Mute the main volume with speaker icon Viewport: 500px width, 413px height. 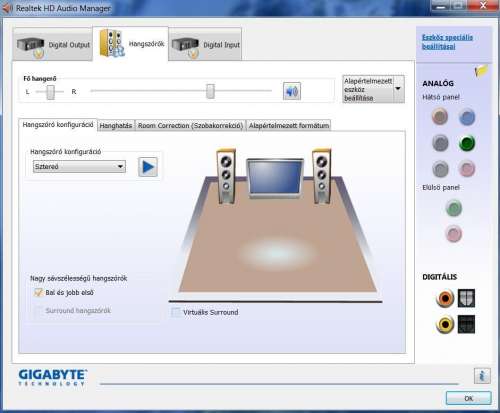292,91
